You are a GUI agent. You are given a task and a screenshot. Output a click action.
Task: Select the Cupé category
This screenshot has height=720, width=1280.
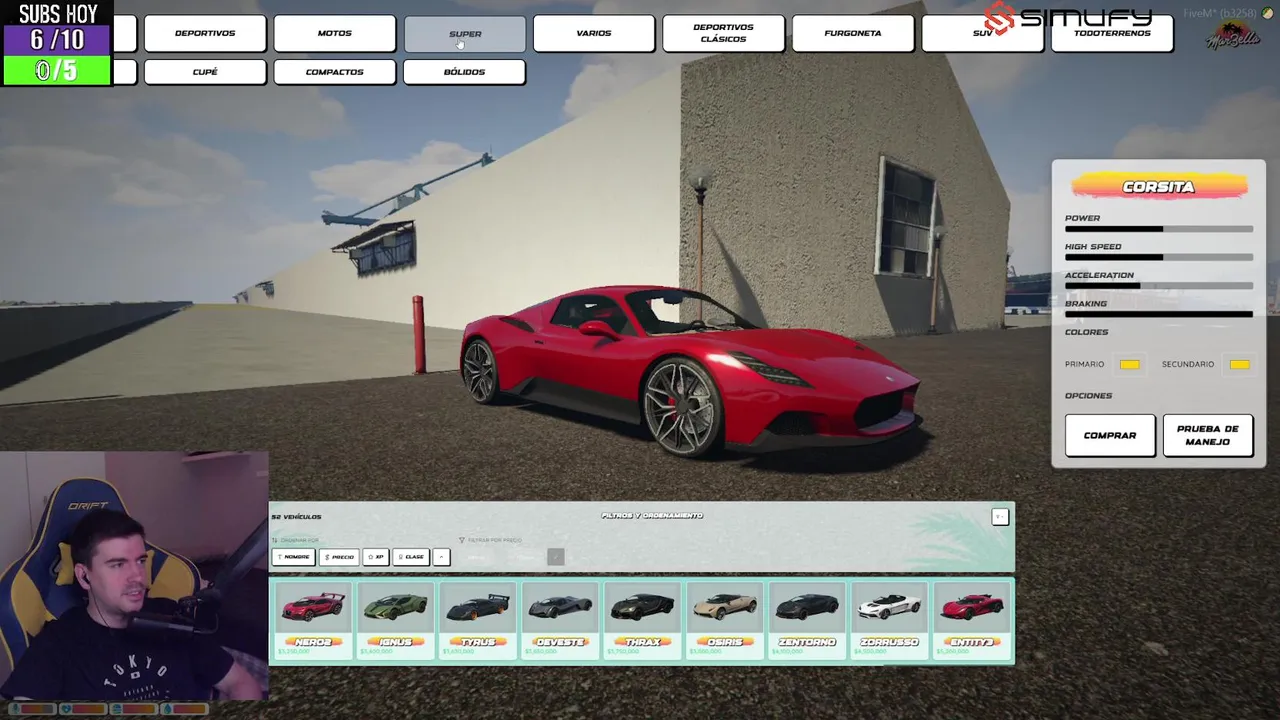click(x=205, y=72)
